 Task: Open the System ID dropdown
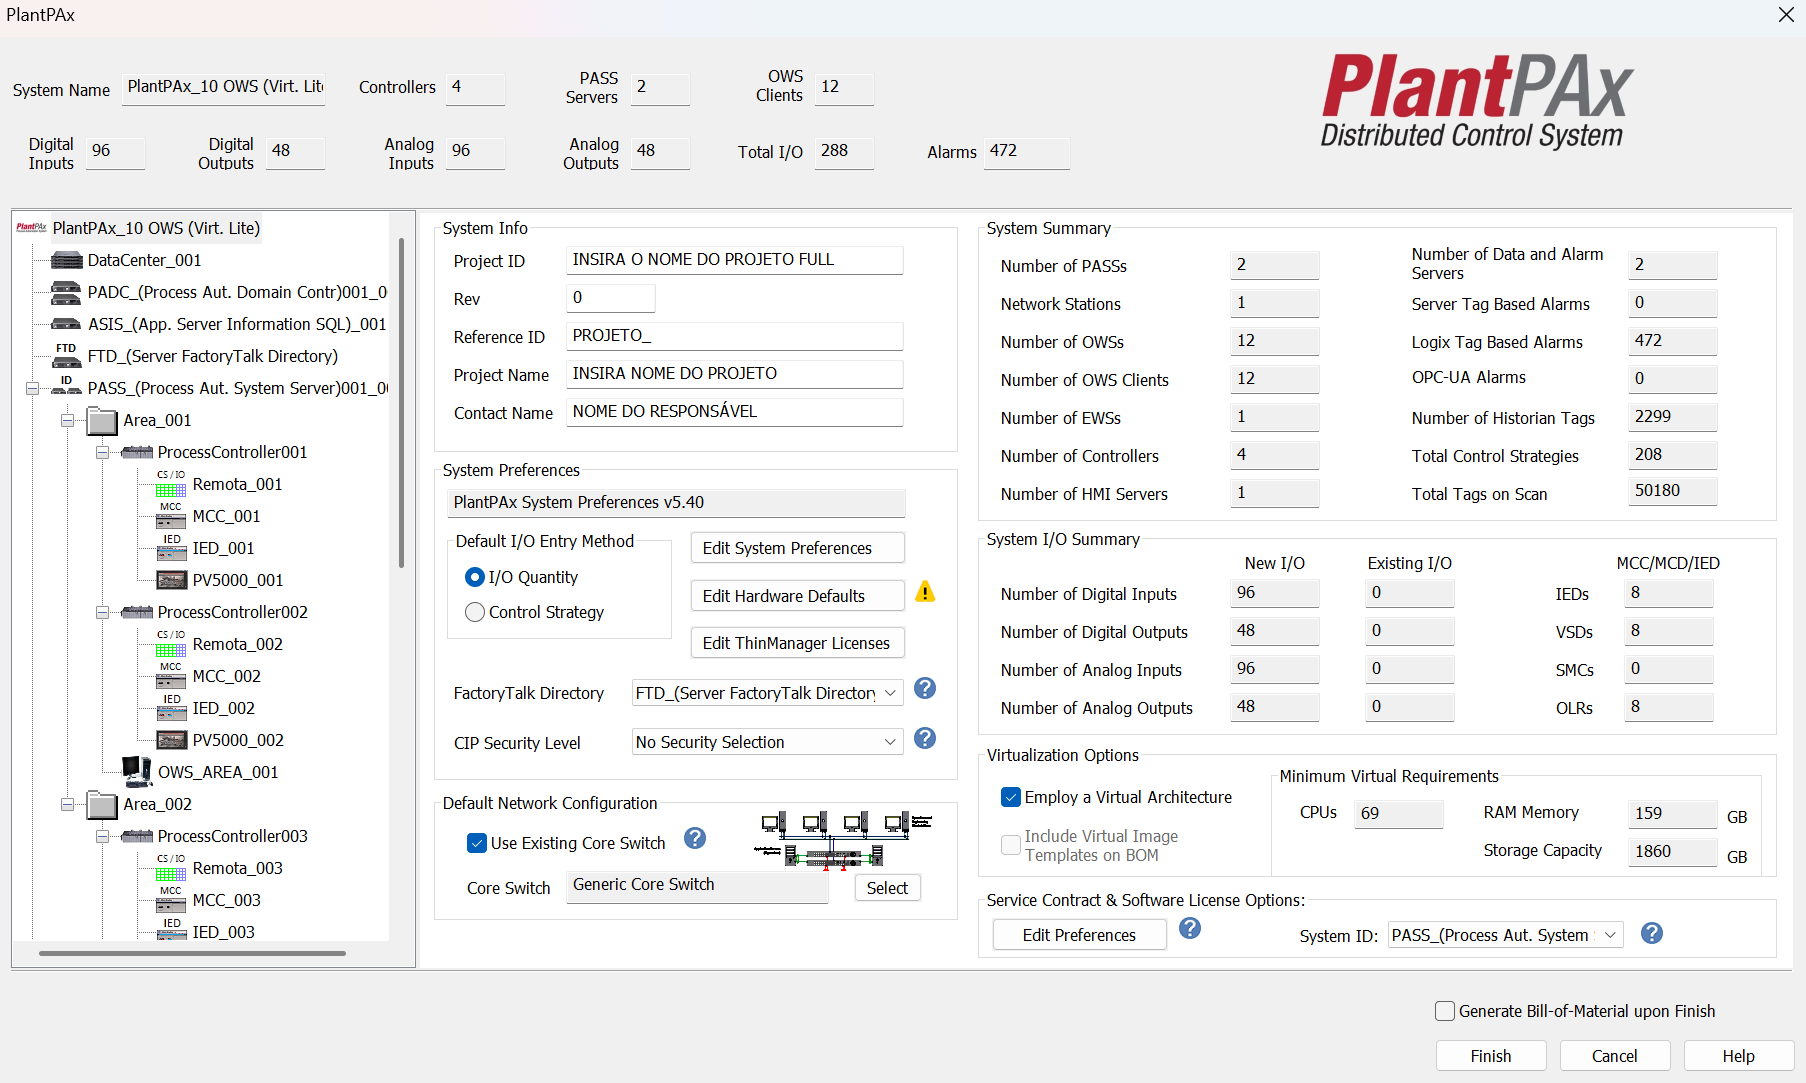coord(1610,935)
